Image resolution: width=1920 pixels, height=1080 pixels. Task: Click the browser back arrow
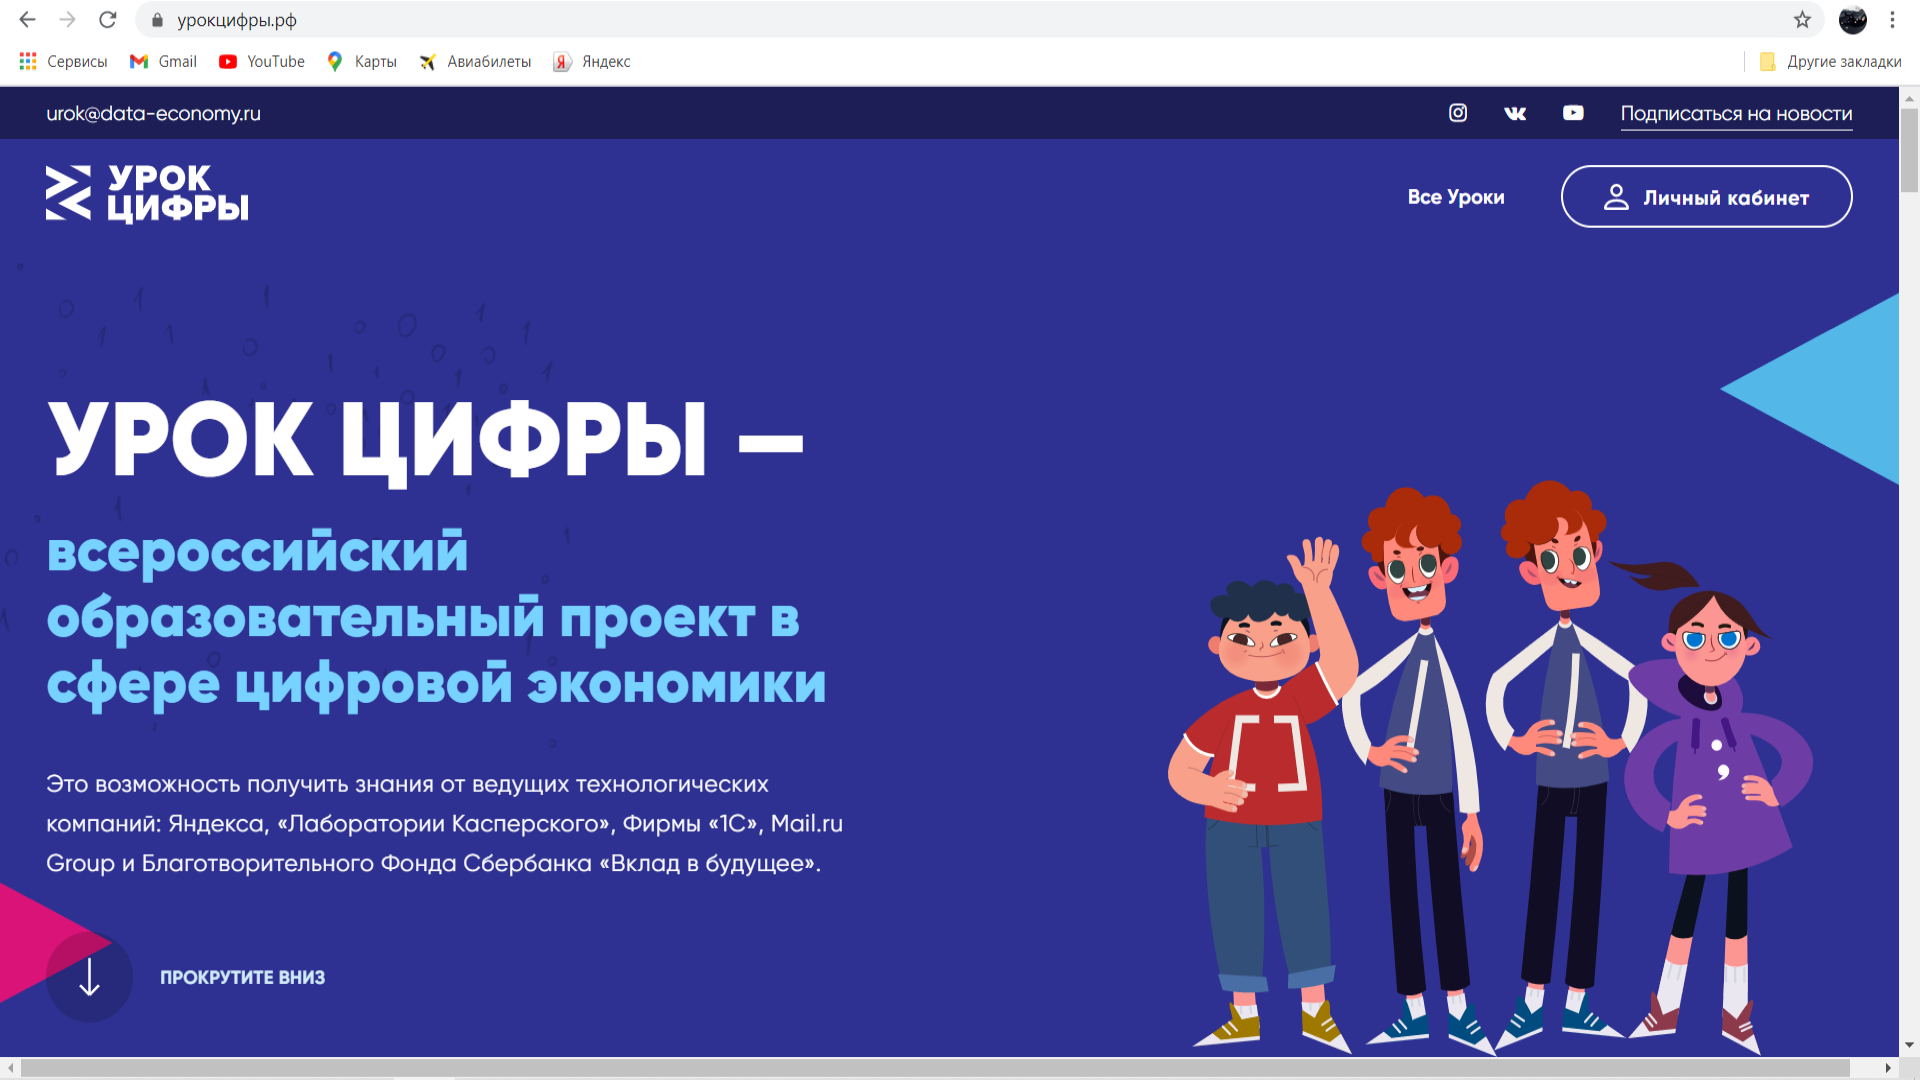[x=27, y=20]
